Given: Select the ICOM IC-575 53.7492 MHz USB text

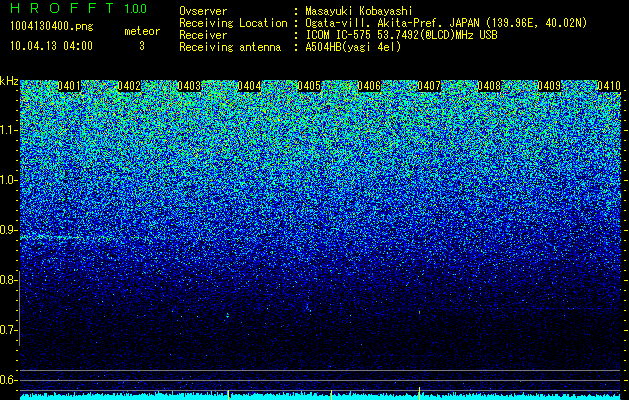Looking at the screenshot, I should click(401, 35).
